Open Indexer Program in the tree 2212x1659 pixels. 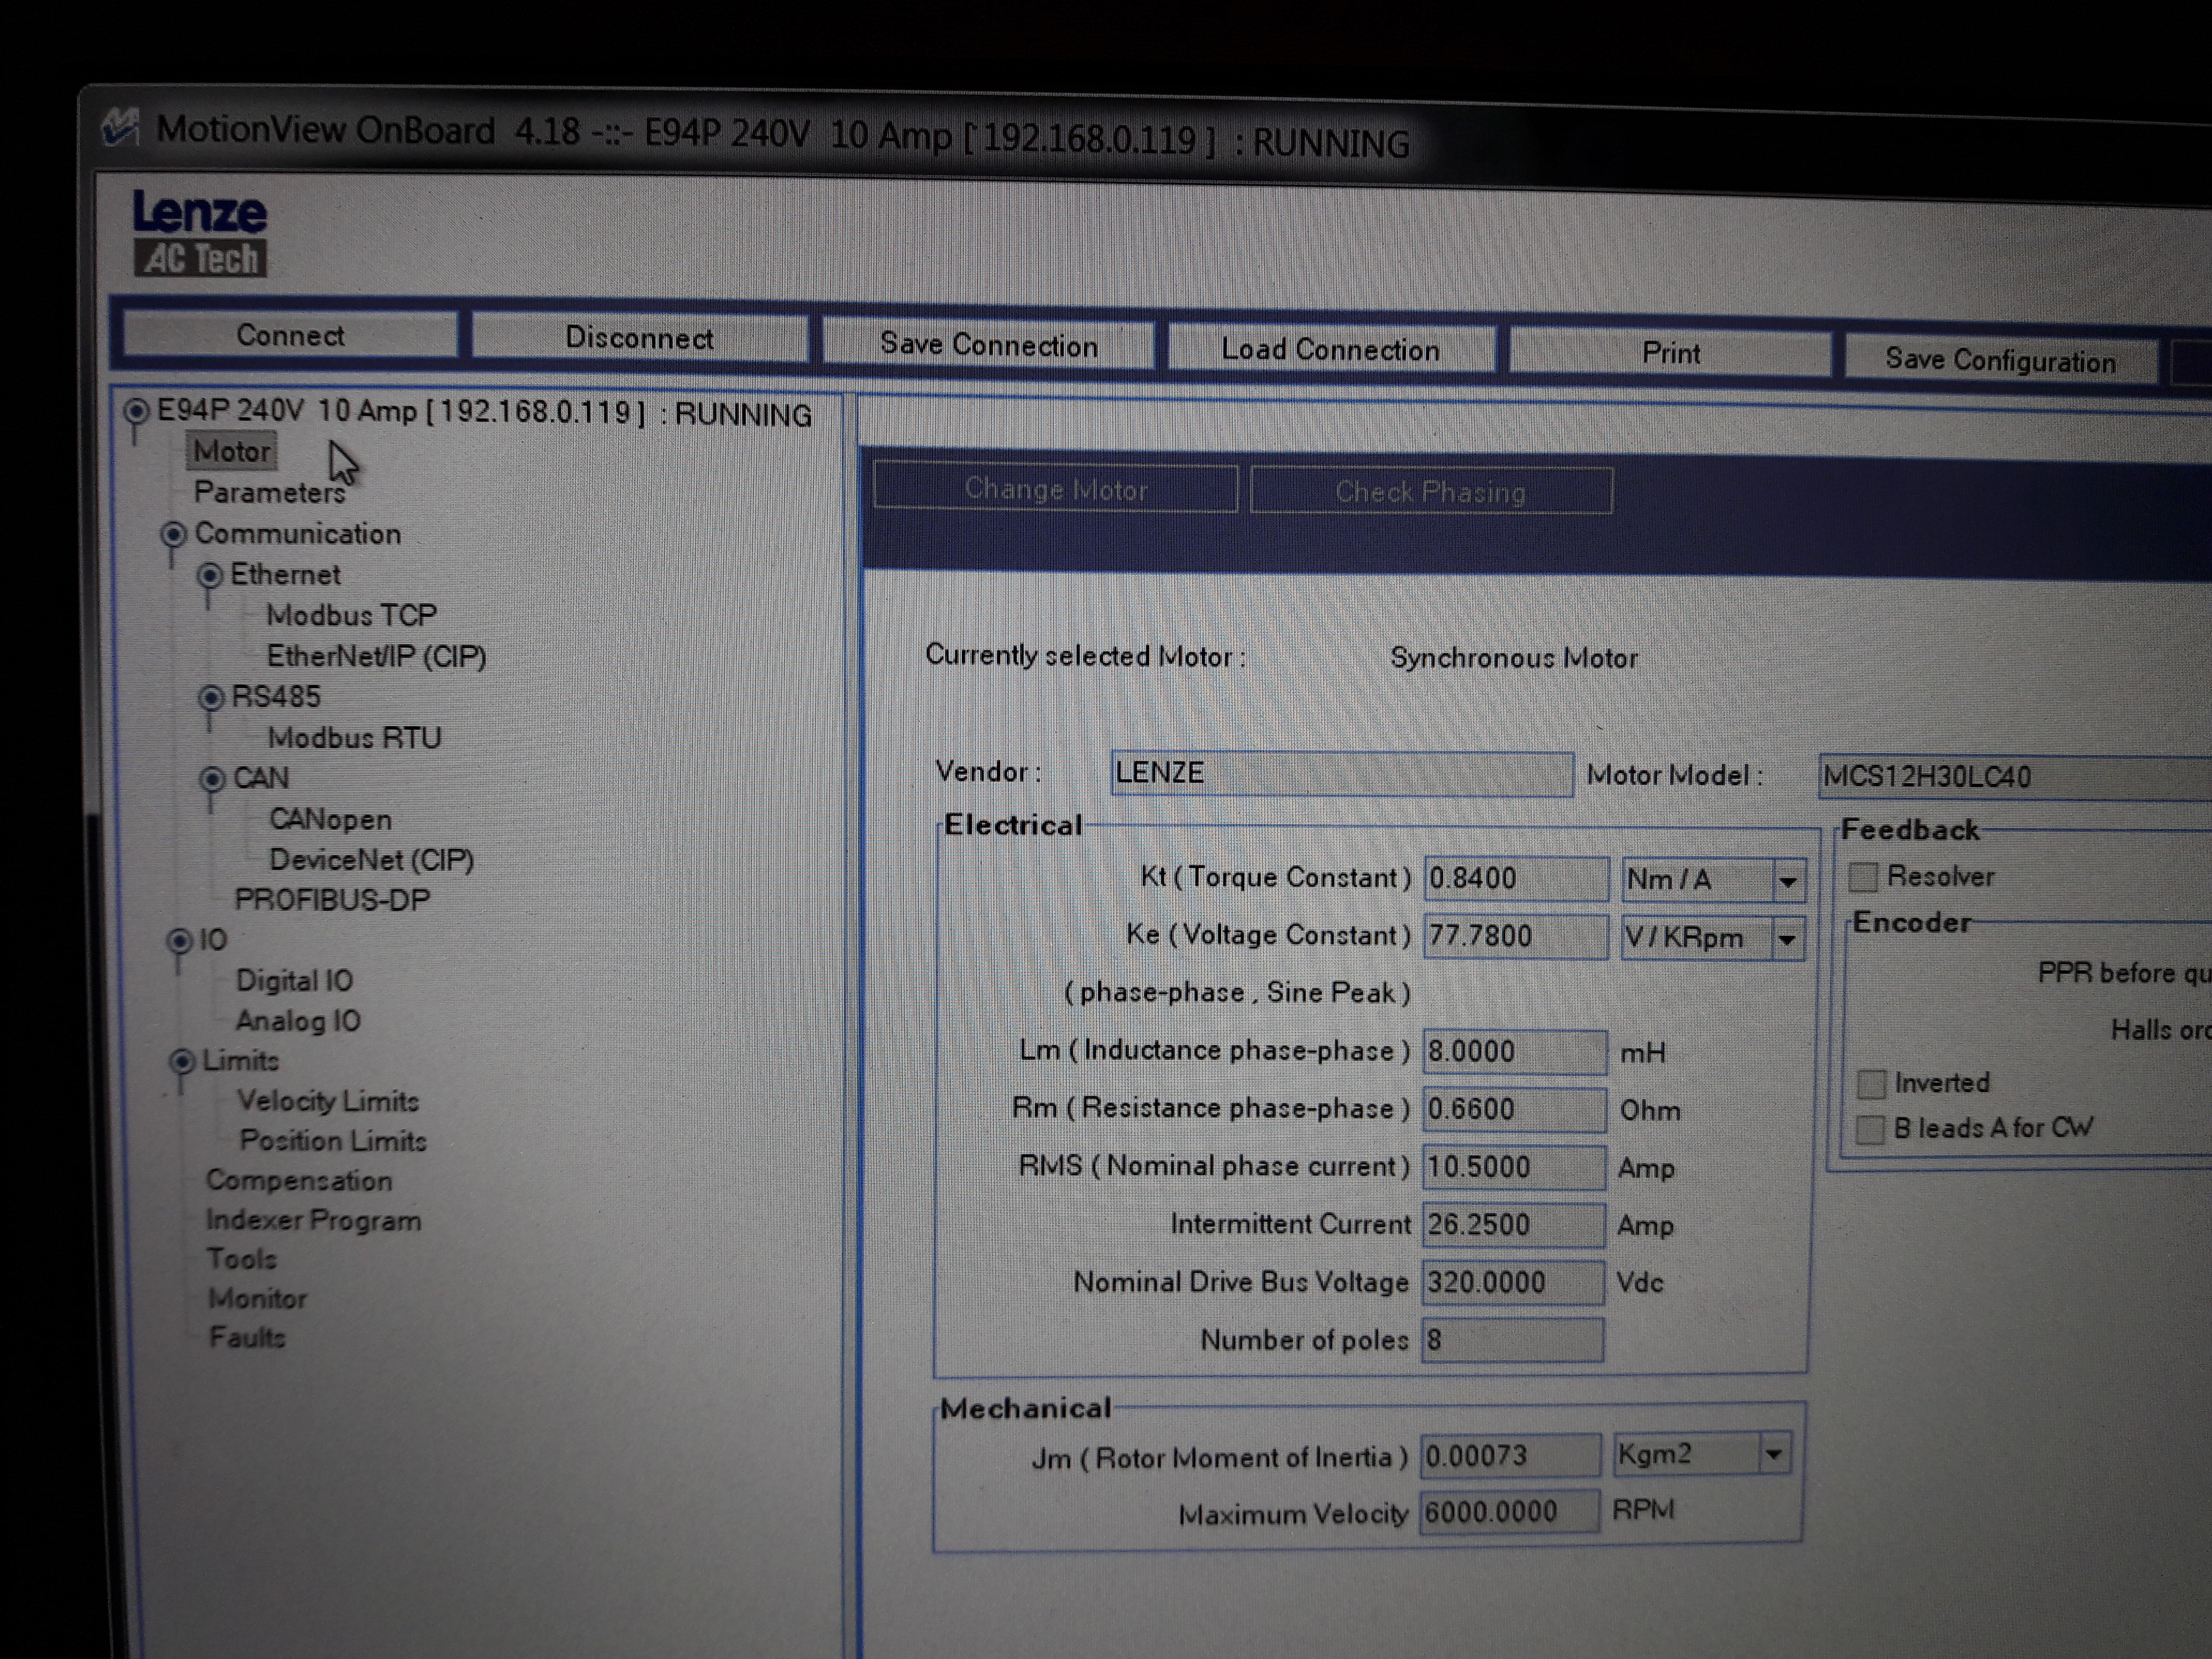click(x=313, y=1220)
